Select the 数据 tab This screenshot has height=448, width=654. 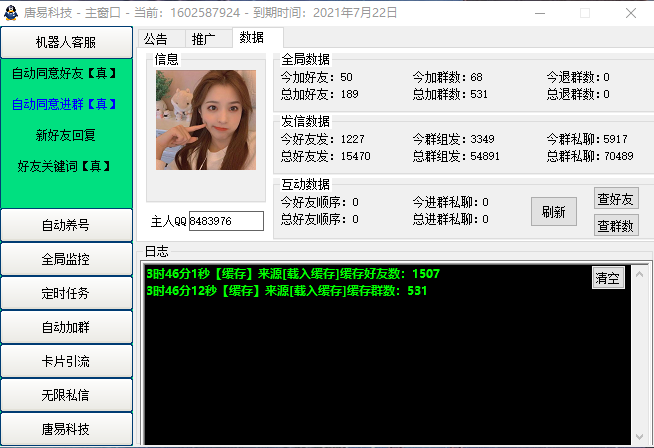258,38
